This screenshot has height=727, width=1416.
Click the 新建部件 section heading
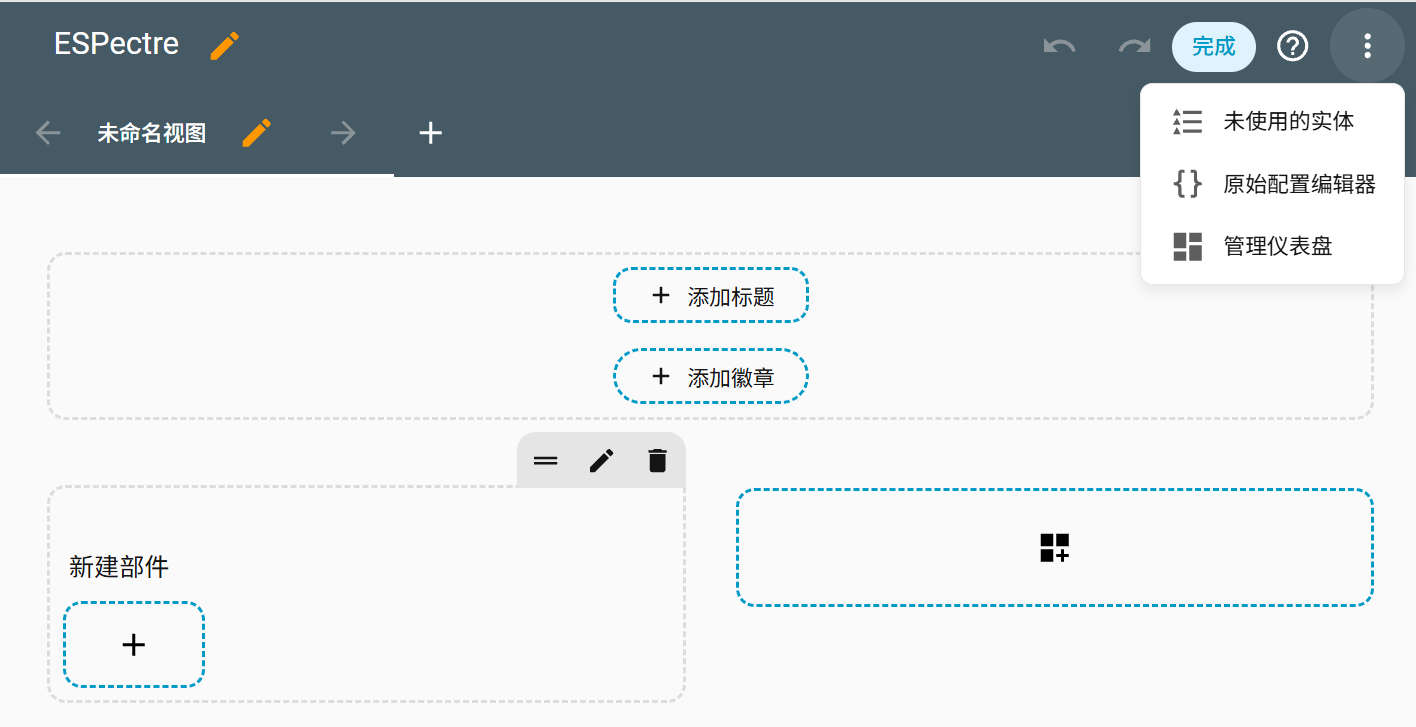[x=119, y=567]
